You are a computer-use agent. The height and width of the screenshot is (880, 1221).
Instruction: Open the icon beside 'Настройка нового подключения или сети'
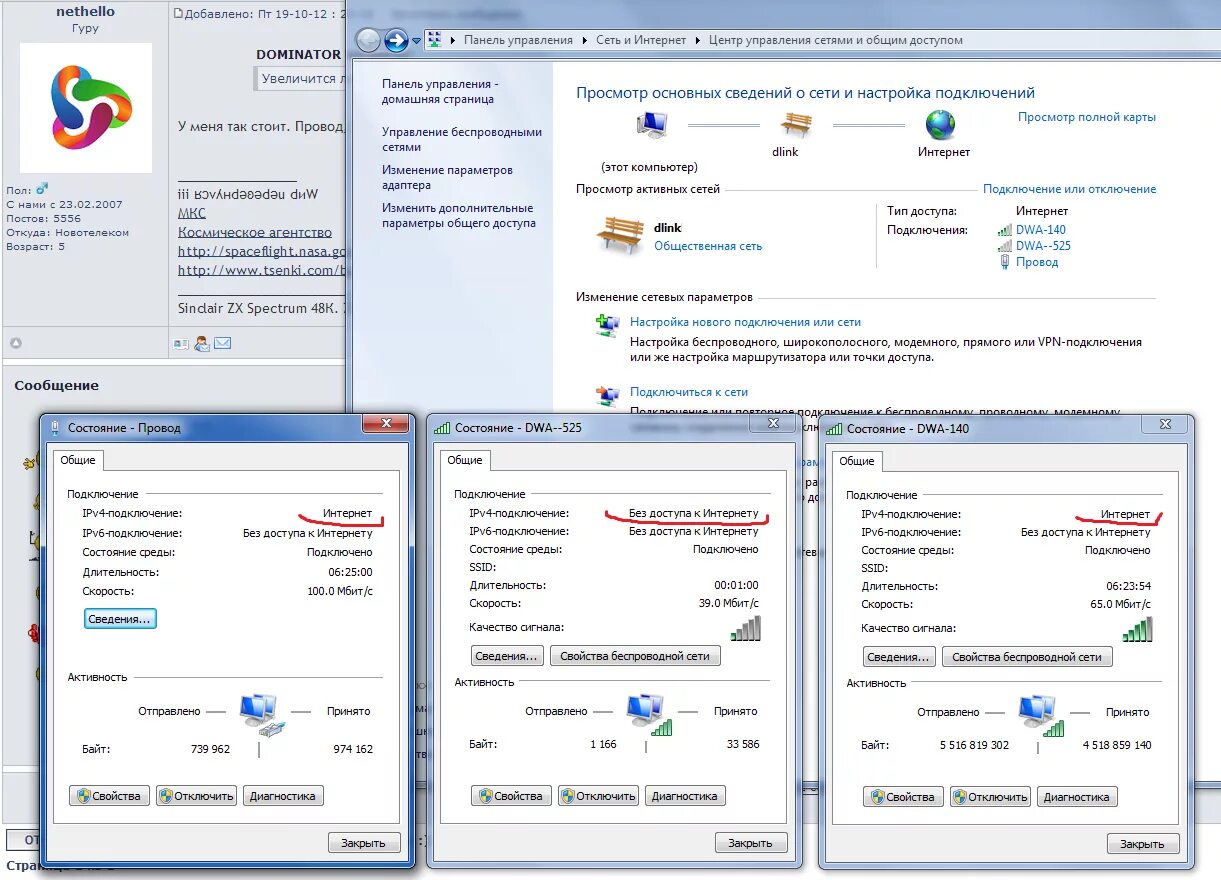pos(606,325)
